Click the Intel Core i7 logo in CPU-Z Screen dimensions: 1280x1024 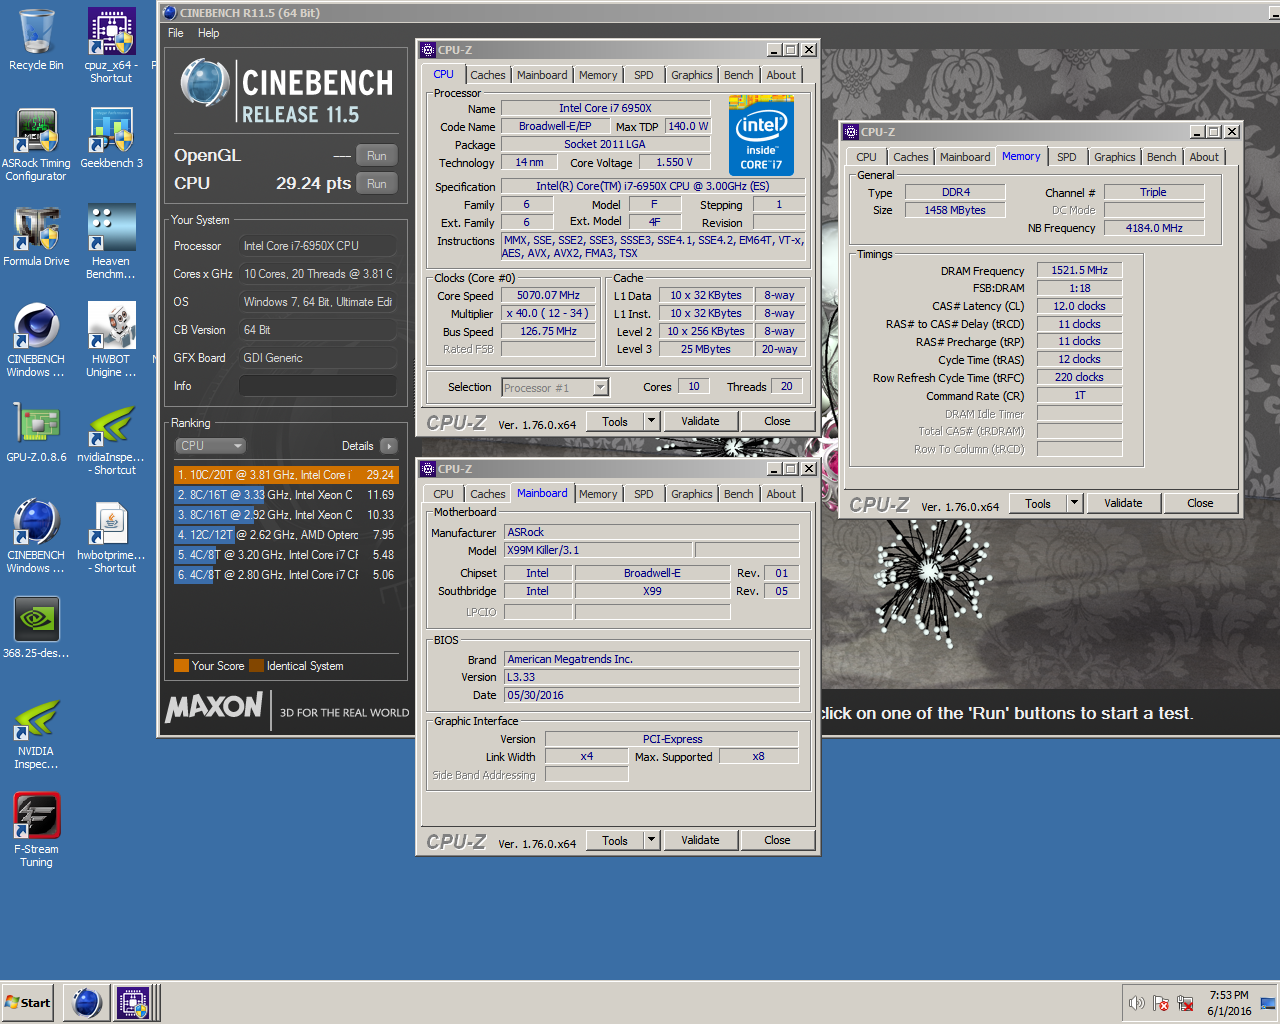click(x=761, y=136)
